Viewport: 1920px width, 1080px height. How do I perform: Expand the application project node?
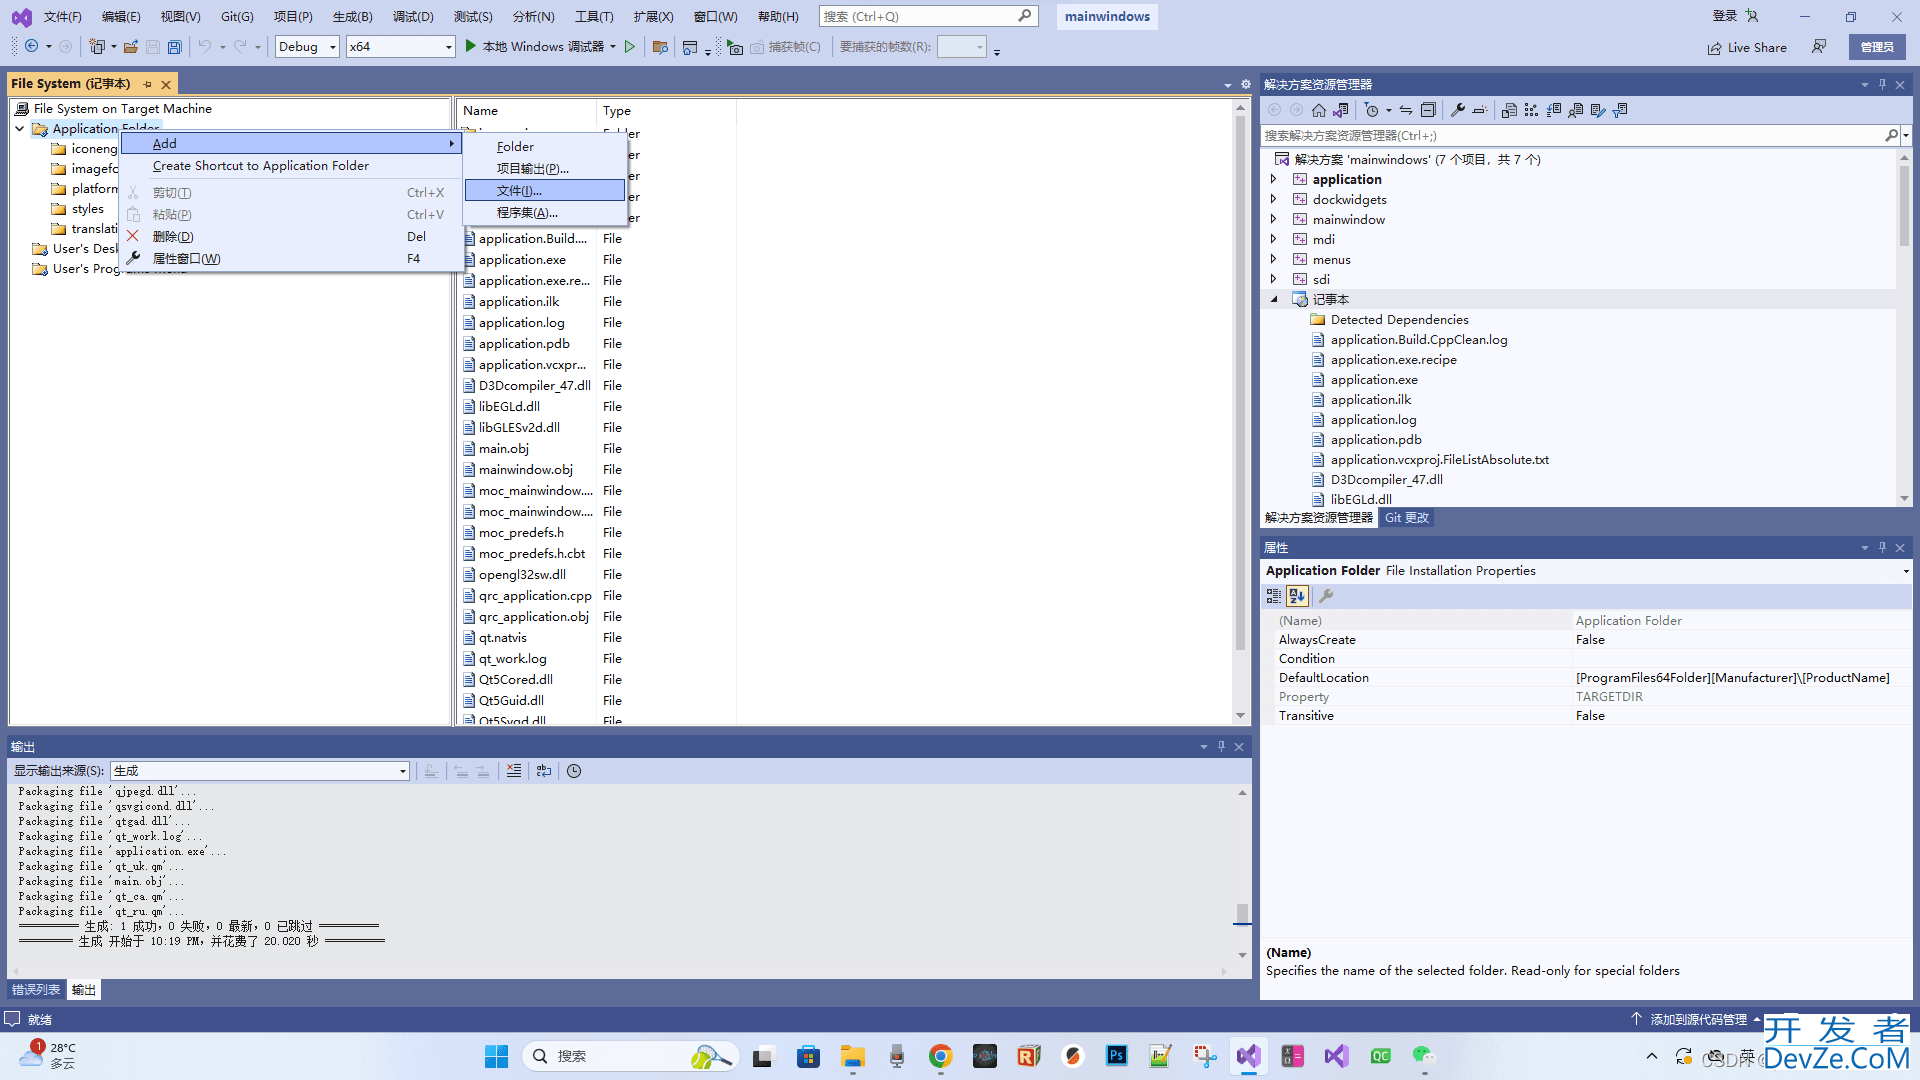click(x=1273, y=179)
